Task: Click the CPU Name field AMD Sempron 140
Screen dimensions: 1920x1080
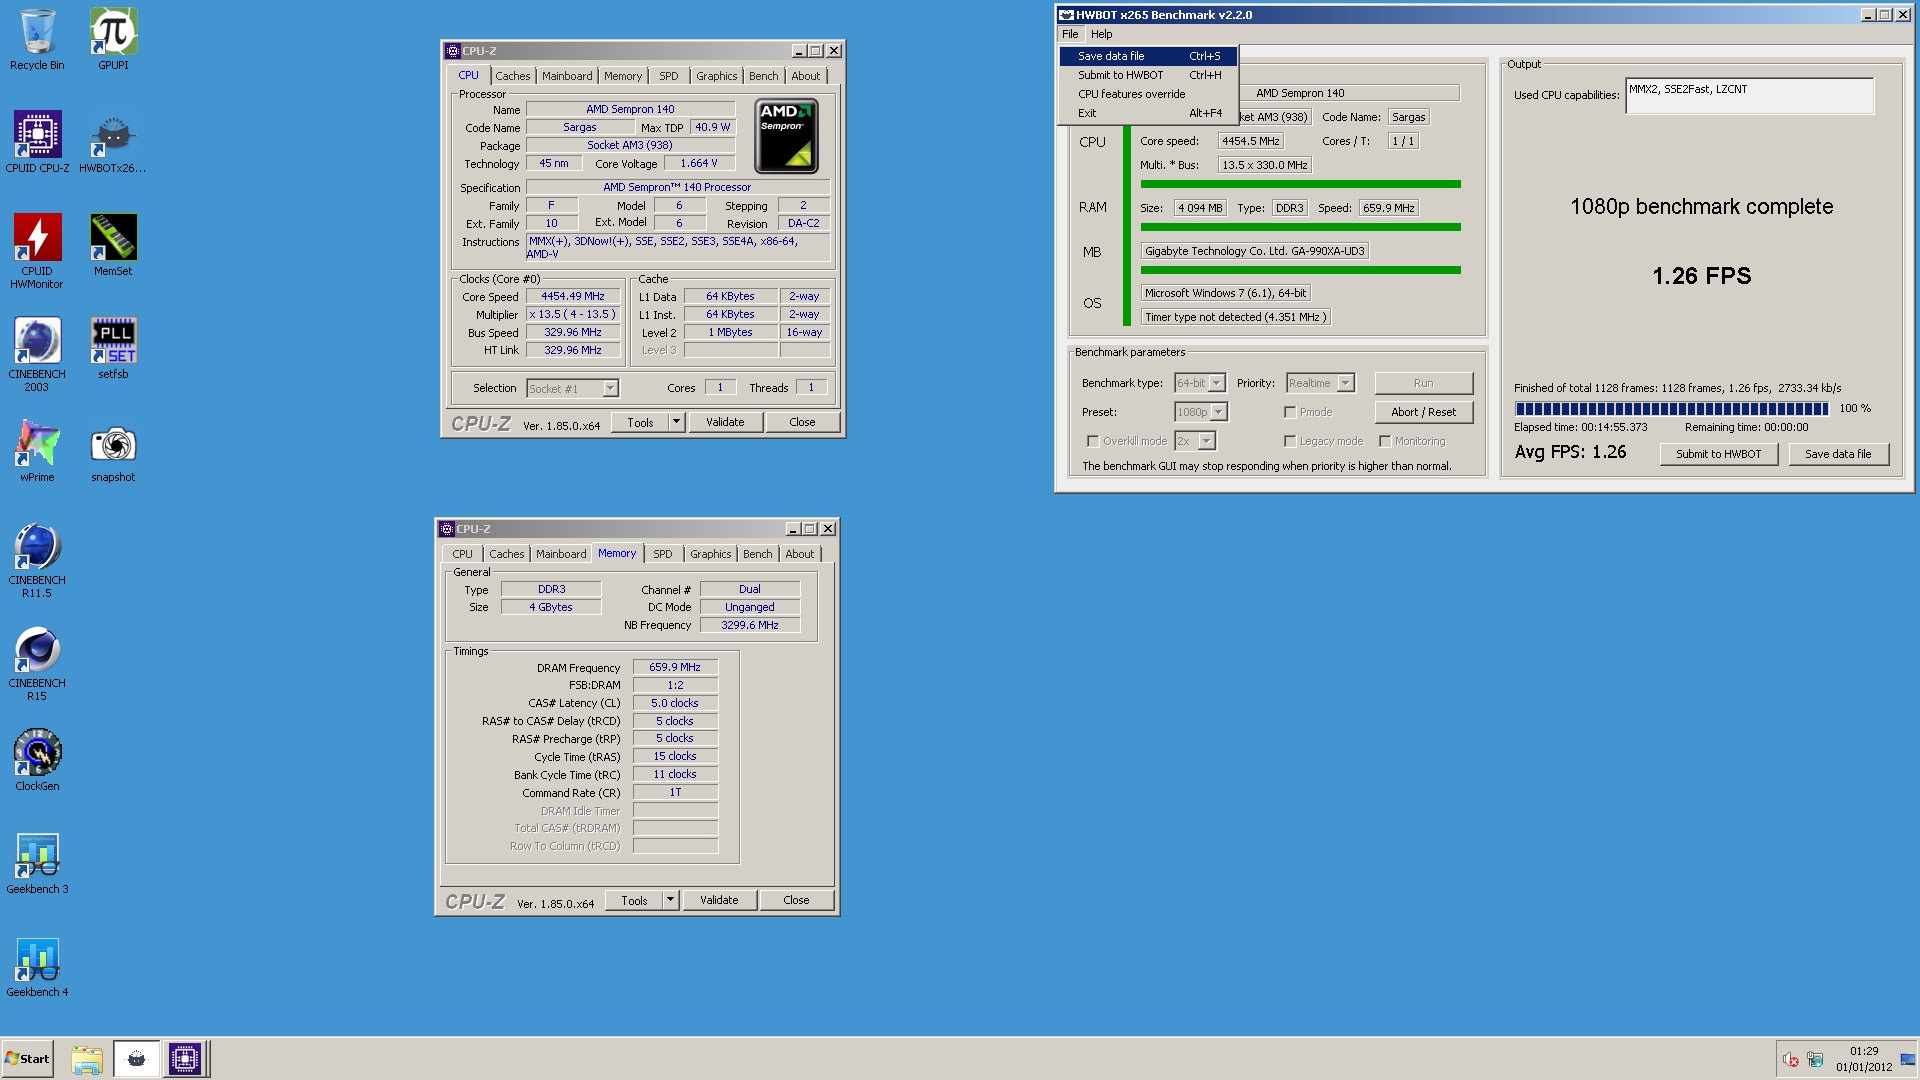Action: pos(630,109)
